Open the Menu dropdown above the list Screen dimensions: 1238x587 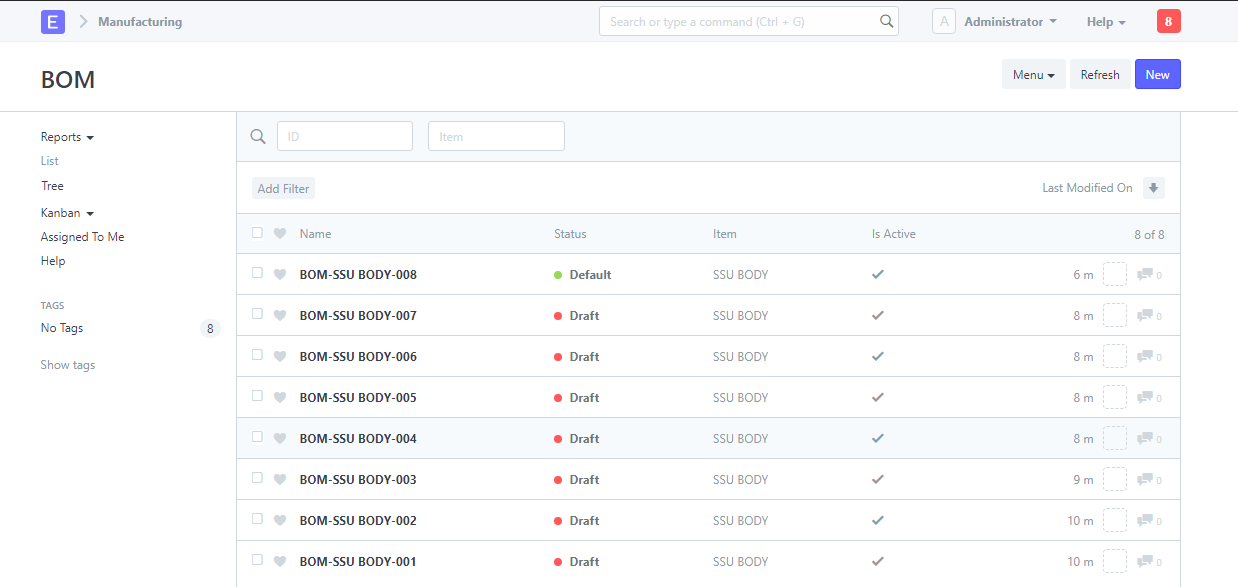coord(1033,73)
